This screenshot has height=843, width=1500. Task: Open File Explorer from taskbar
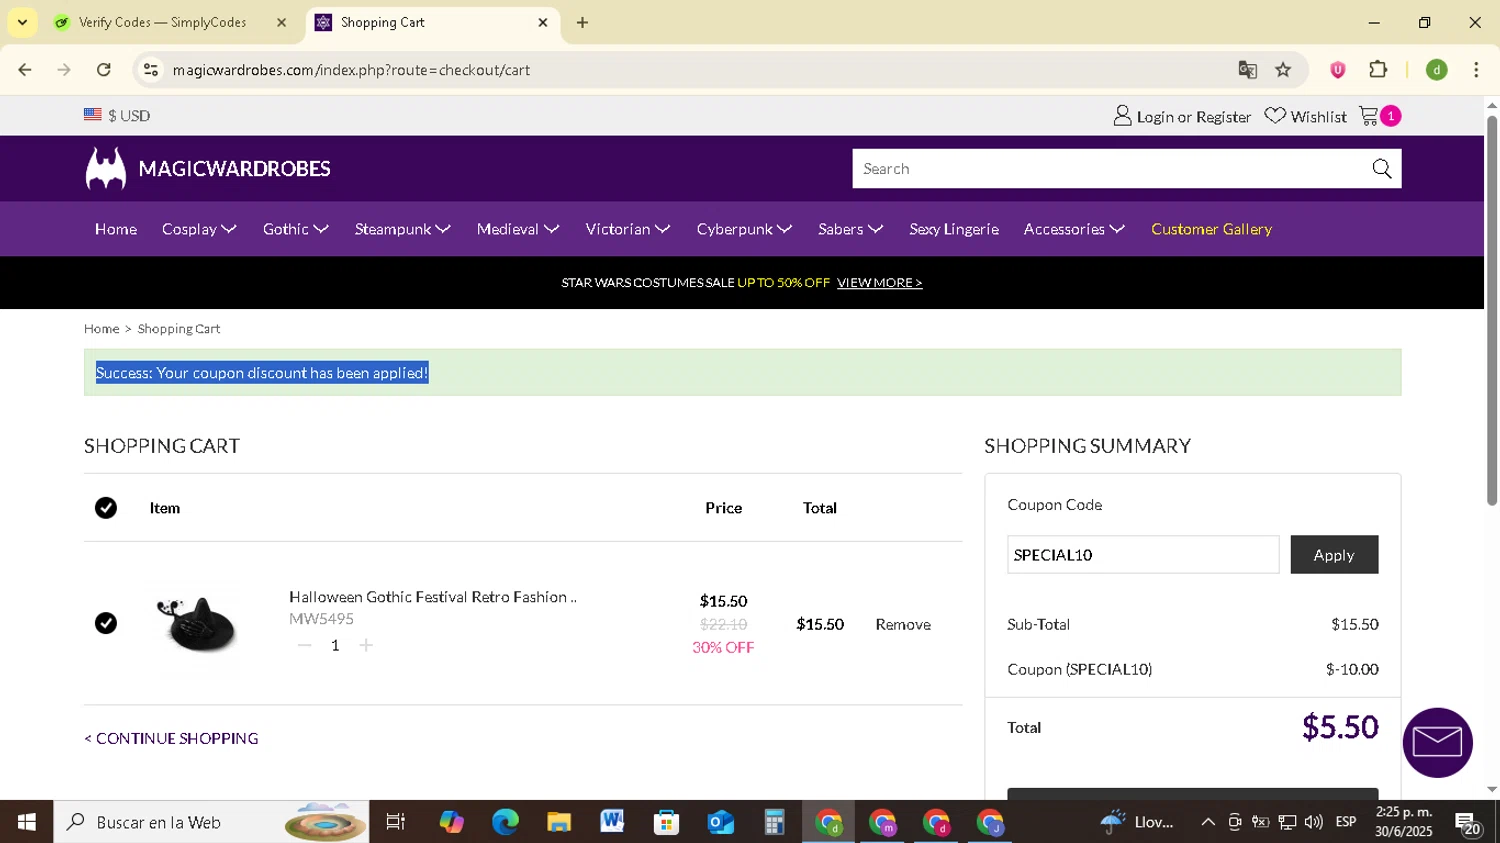pos(558,822)
